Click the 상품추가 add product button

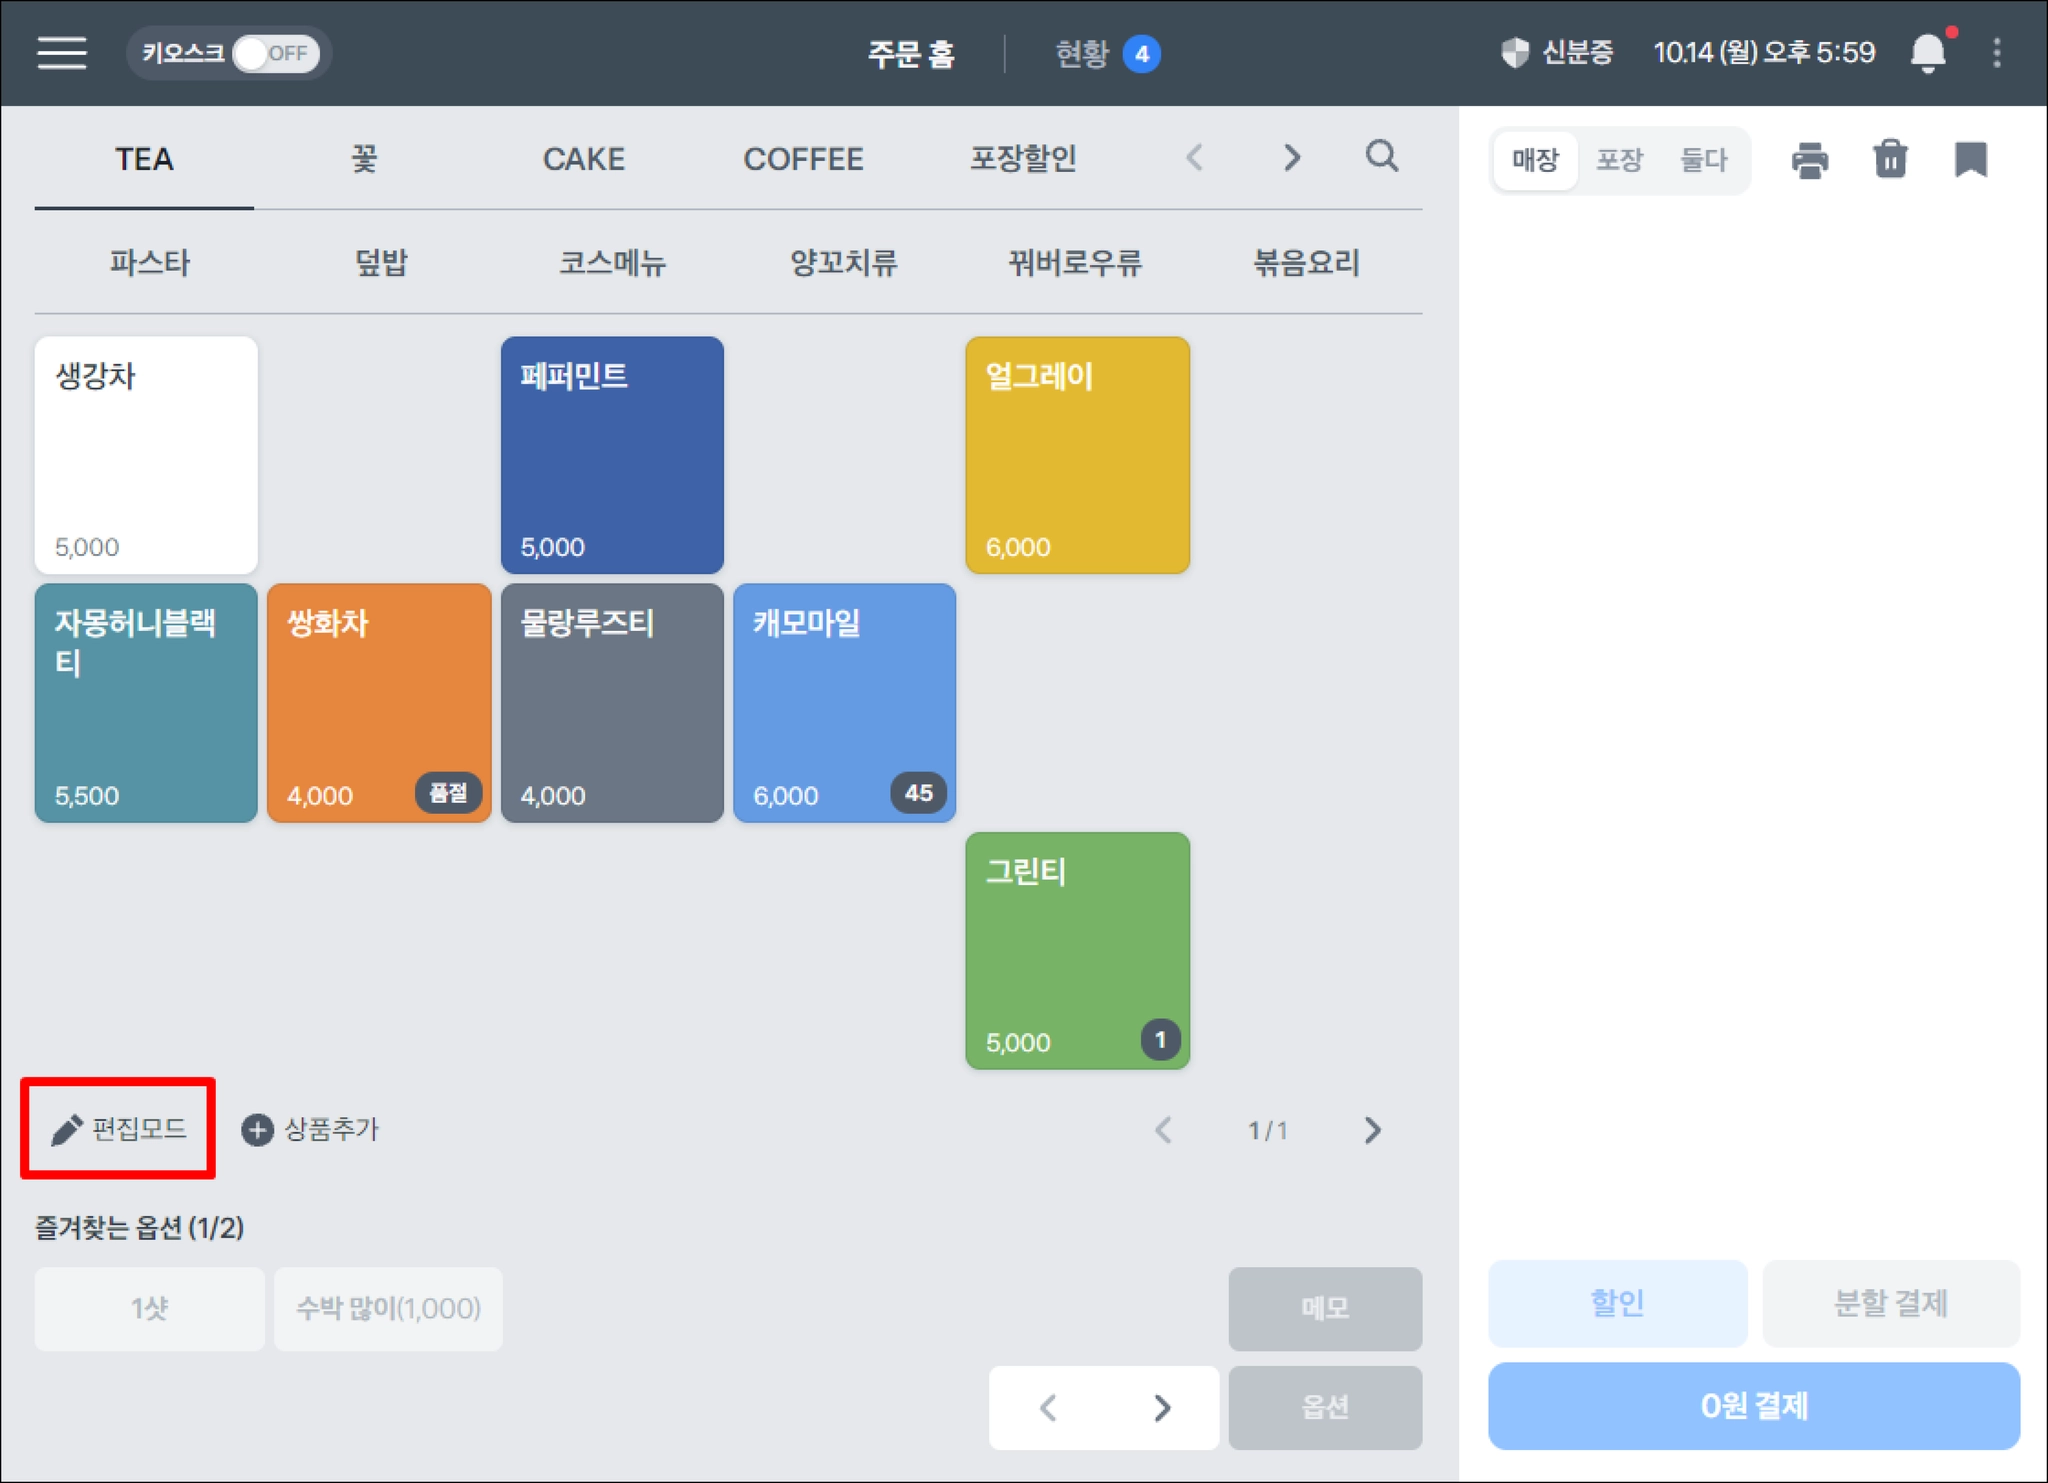[311, 1129]
